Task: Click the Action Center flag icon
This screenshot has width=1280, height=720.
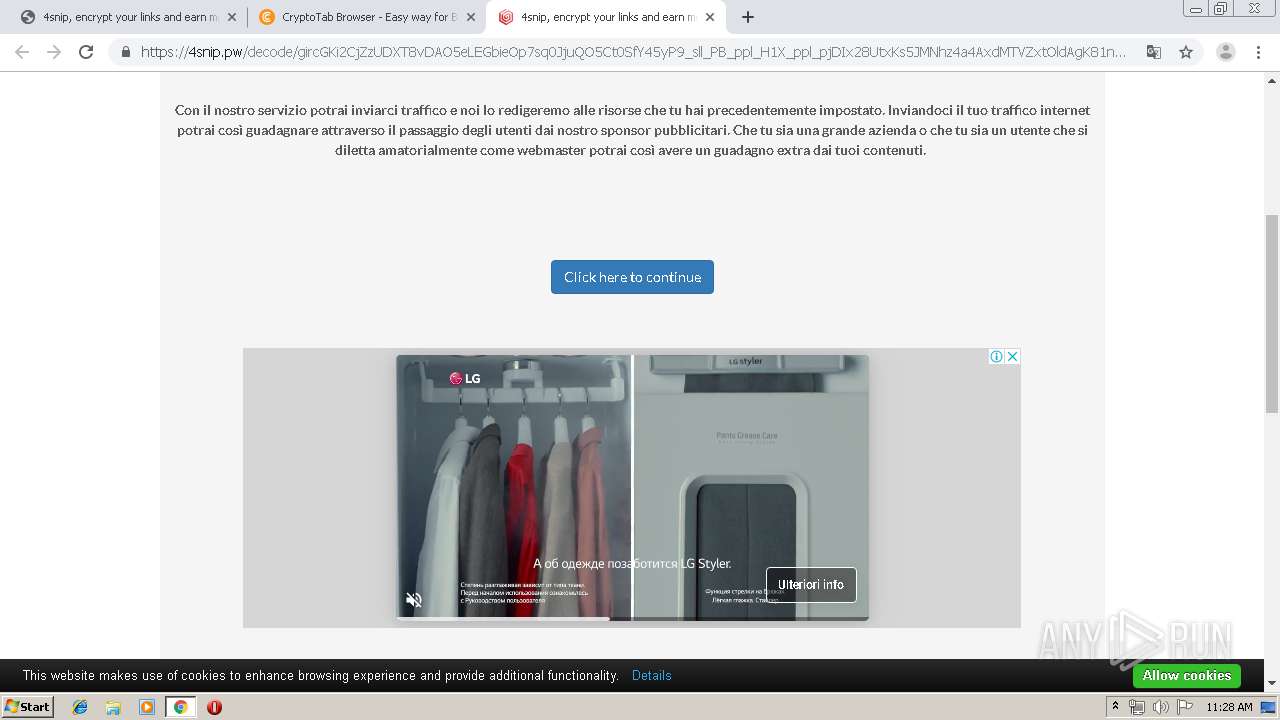Action: (1185, 707)
